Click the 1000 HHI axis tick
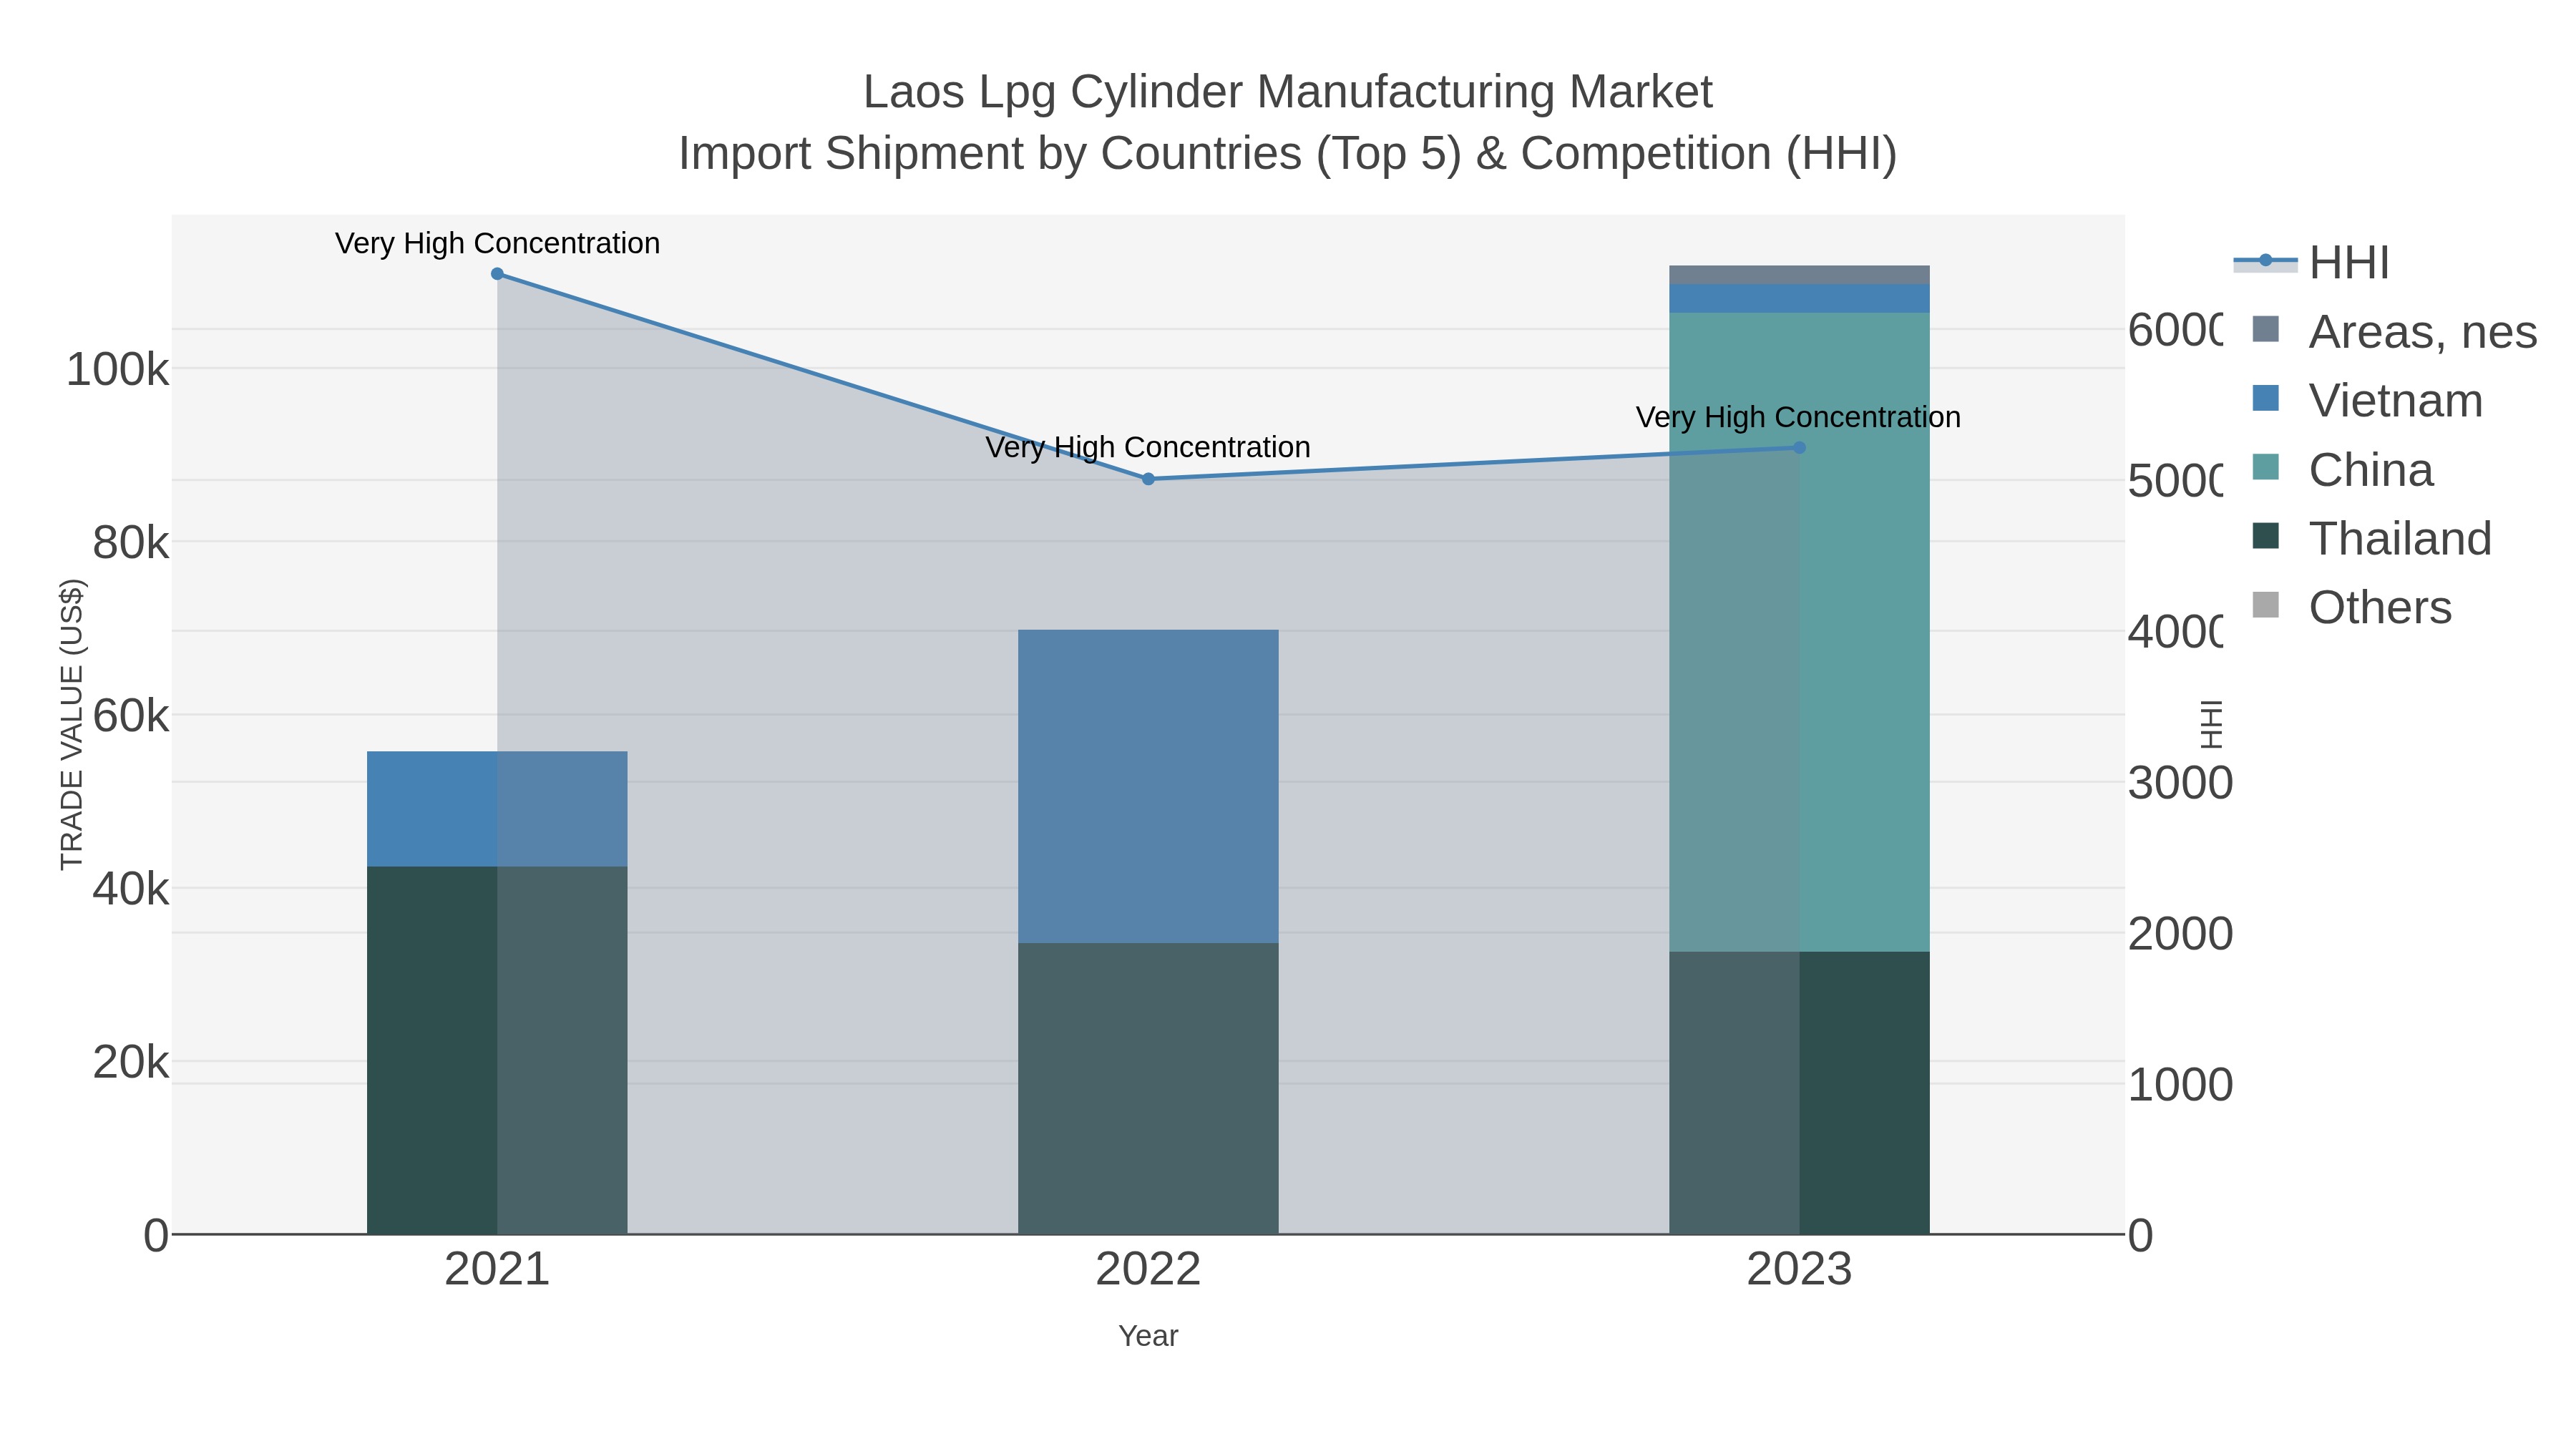2576x1449 pixels. pos(2180,1085)
